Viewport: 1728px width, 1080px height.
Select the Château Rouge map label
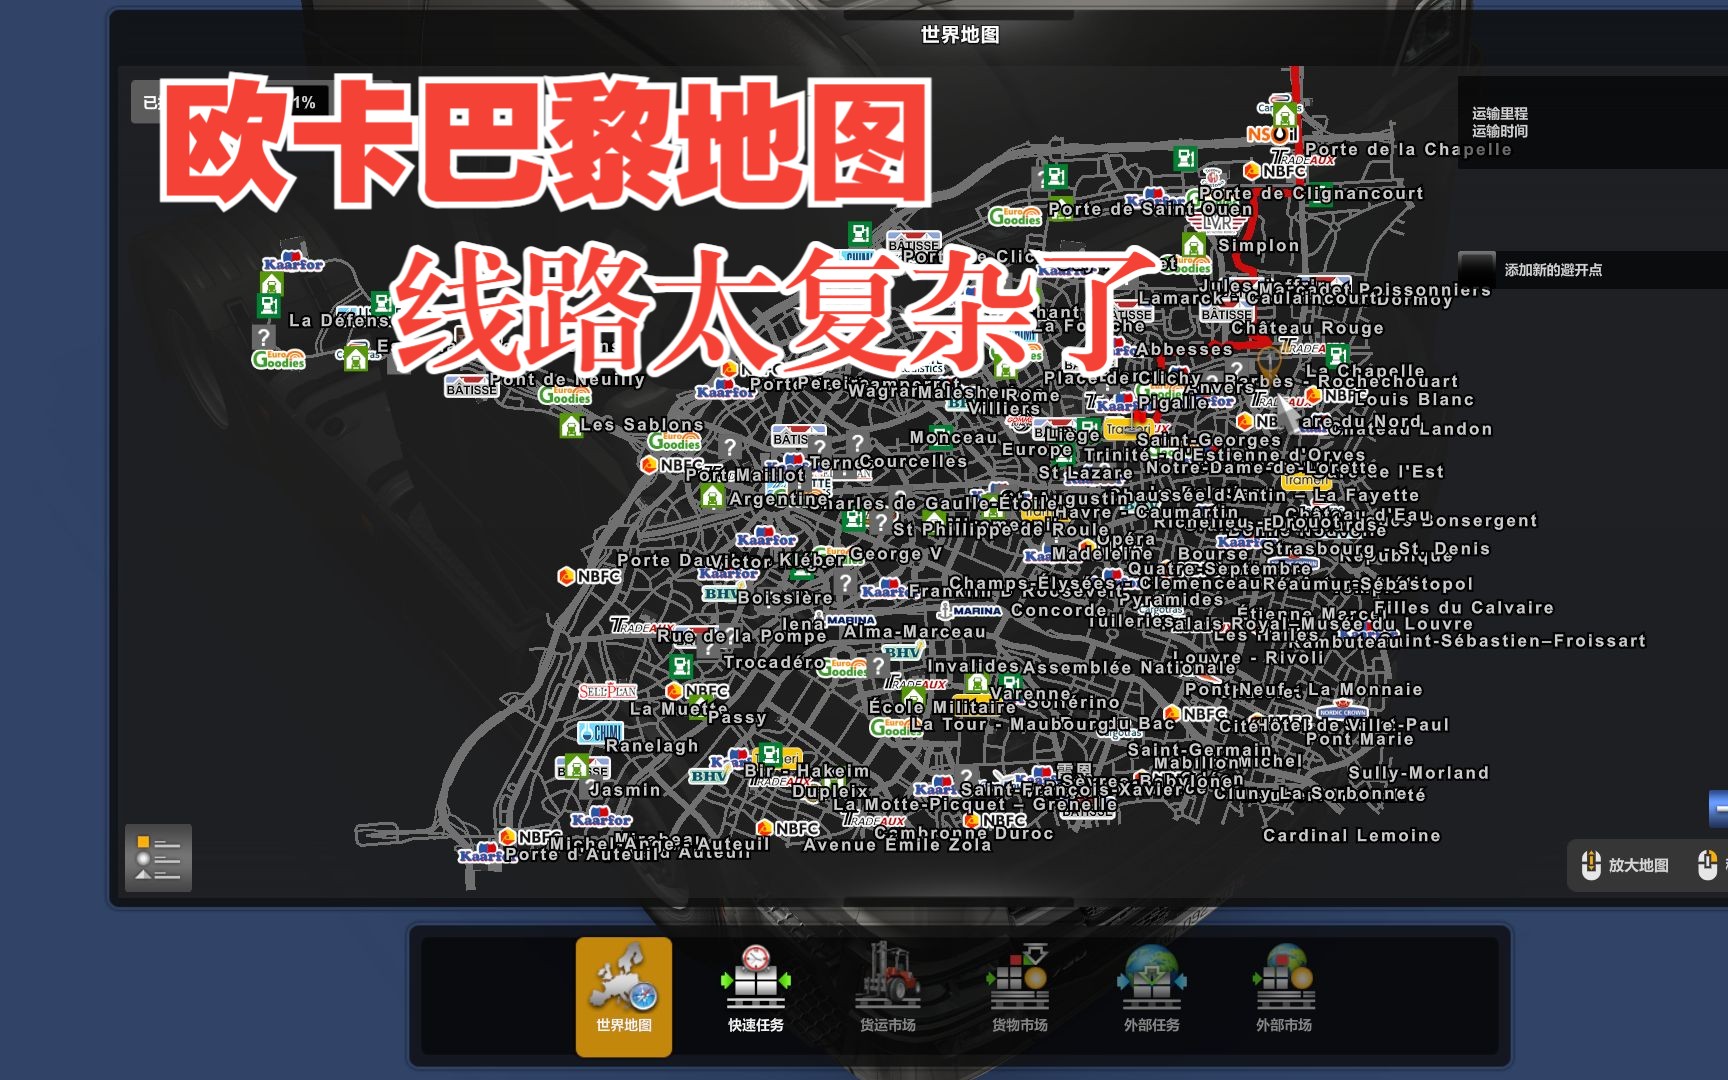[x=1307, y=327]
